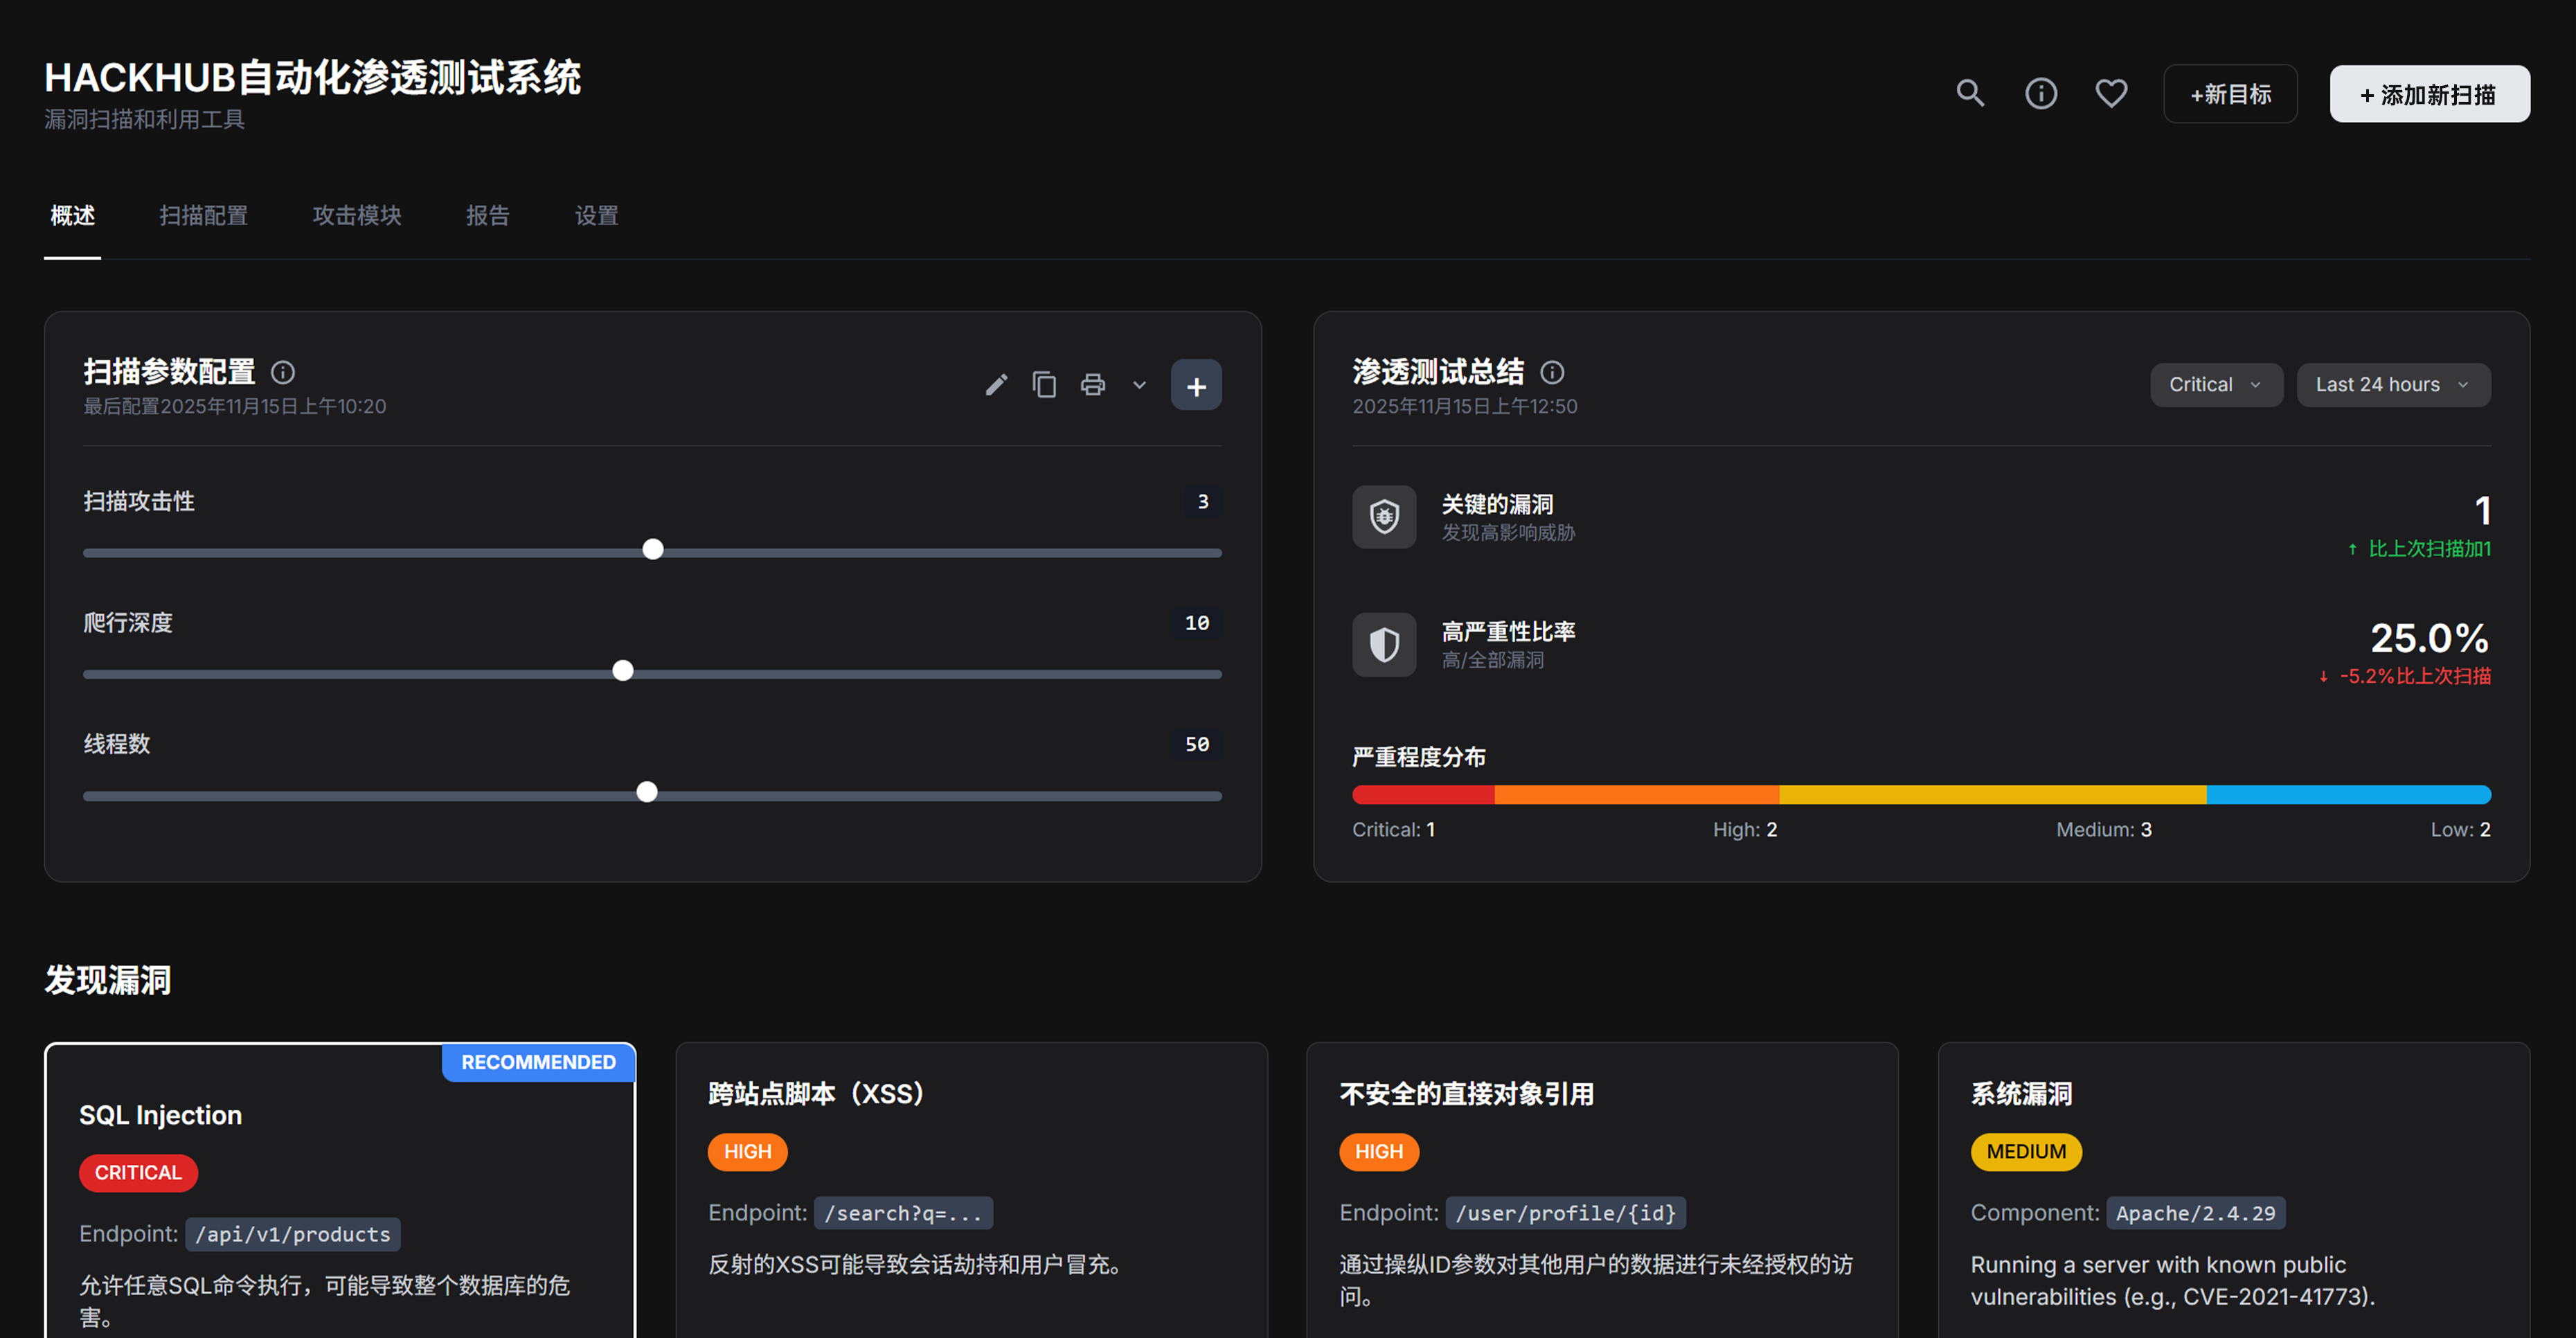Expand the chevron next to the printer icon
The width and height of the screenshot is (2576, 1338).
1139,385
